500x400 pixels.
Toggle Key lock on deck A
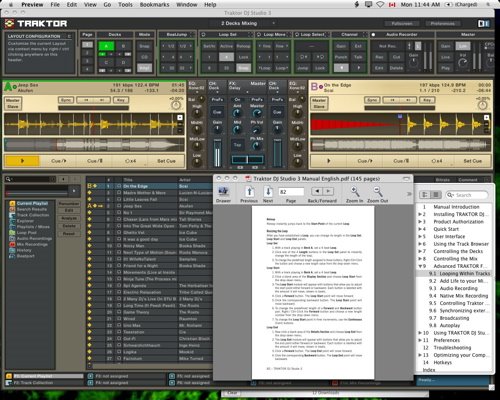click(121, 100)
